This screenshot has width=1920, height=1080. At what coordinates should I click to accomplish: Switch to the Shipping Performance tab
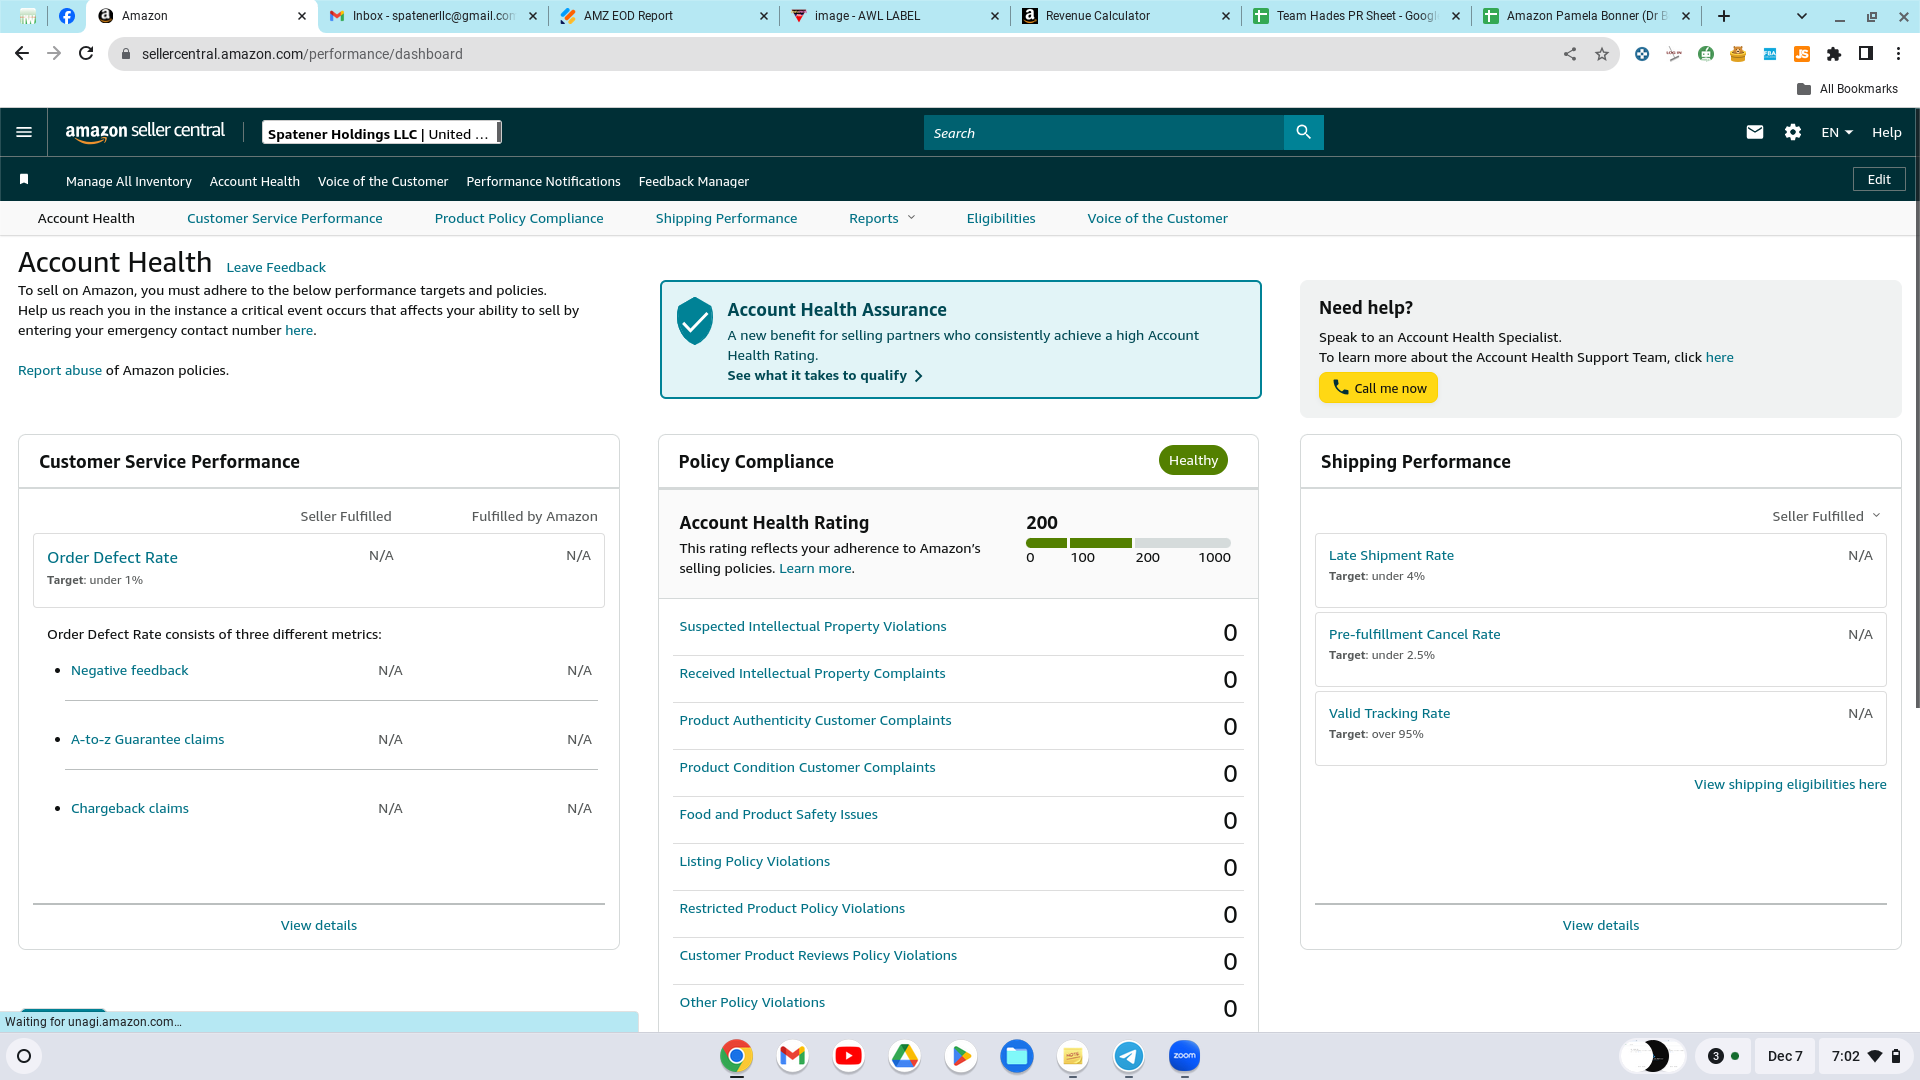click(727, 218)
